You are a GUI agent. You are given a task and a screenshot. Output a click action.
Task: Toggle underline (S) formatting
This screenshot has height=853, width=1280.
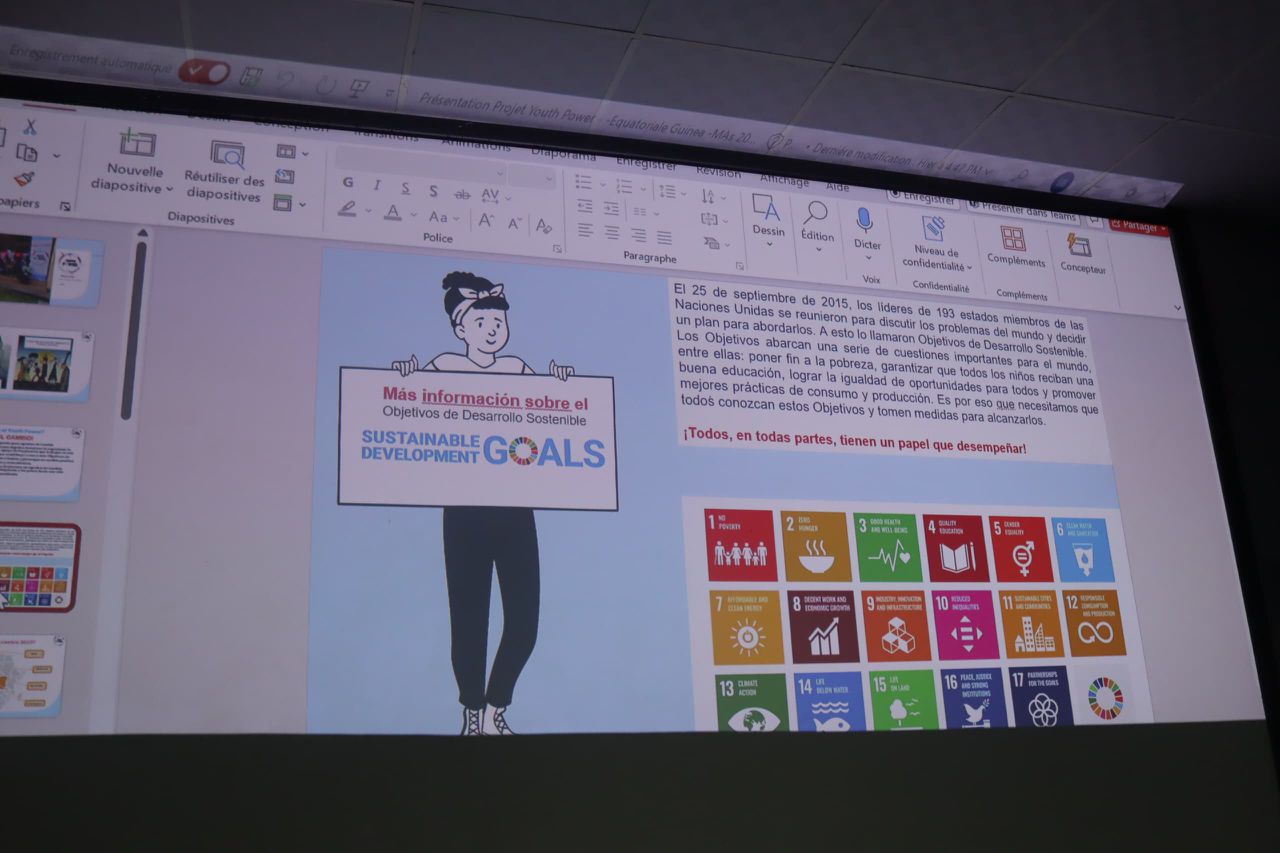pyautogui.click(x=405, y=188)
